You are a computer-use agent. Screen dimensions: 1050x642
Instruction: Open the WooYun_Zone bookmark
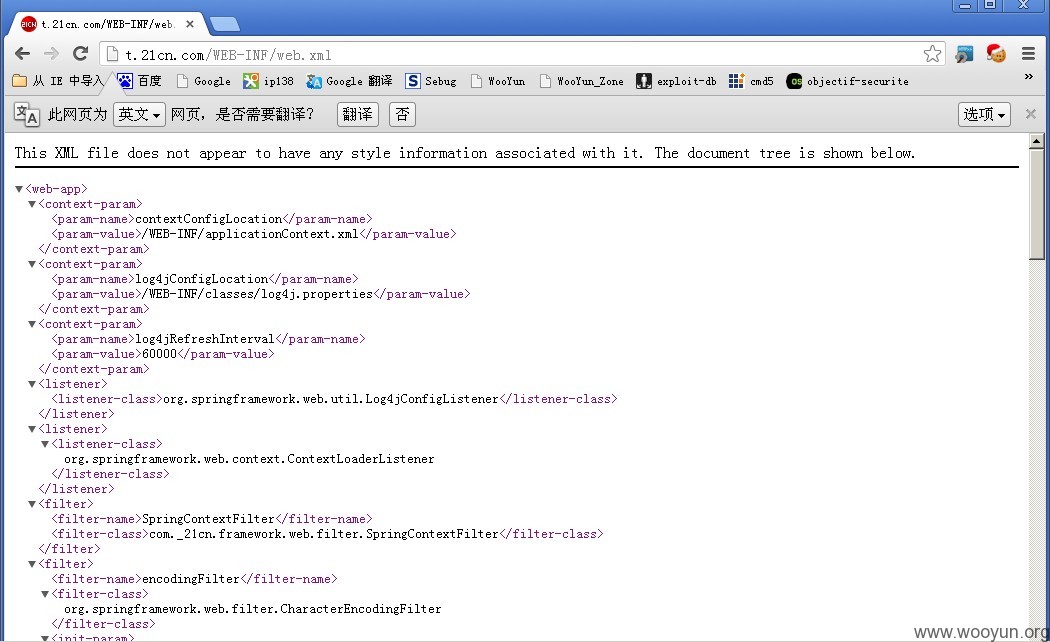click(581, 81)
